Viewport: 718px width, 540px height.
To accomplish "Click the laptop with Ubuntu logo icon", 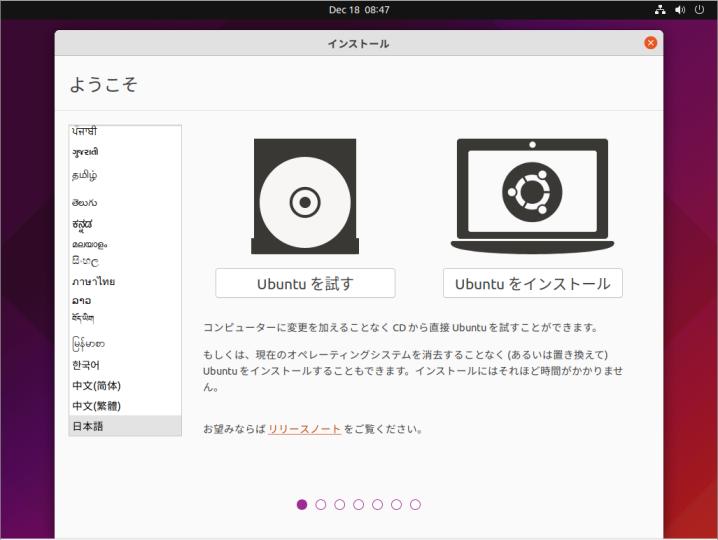I will (x=532, y=196).
